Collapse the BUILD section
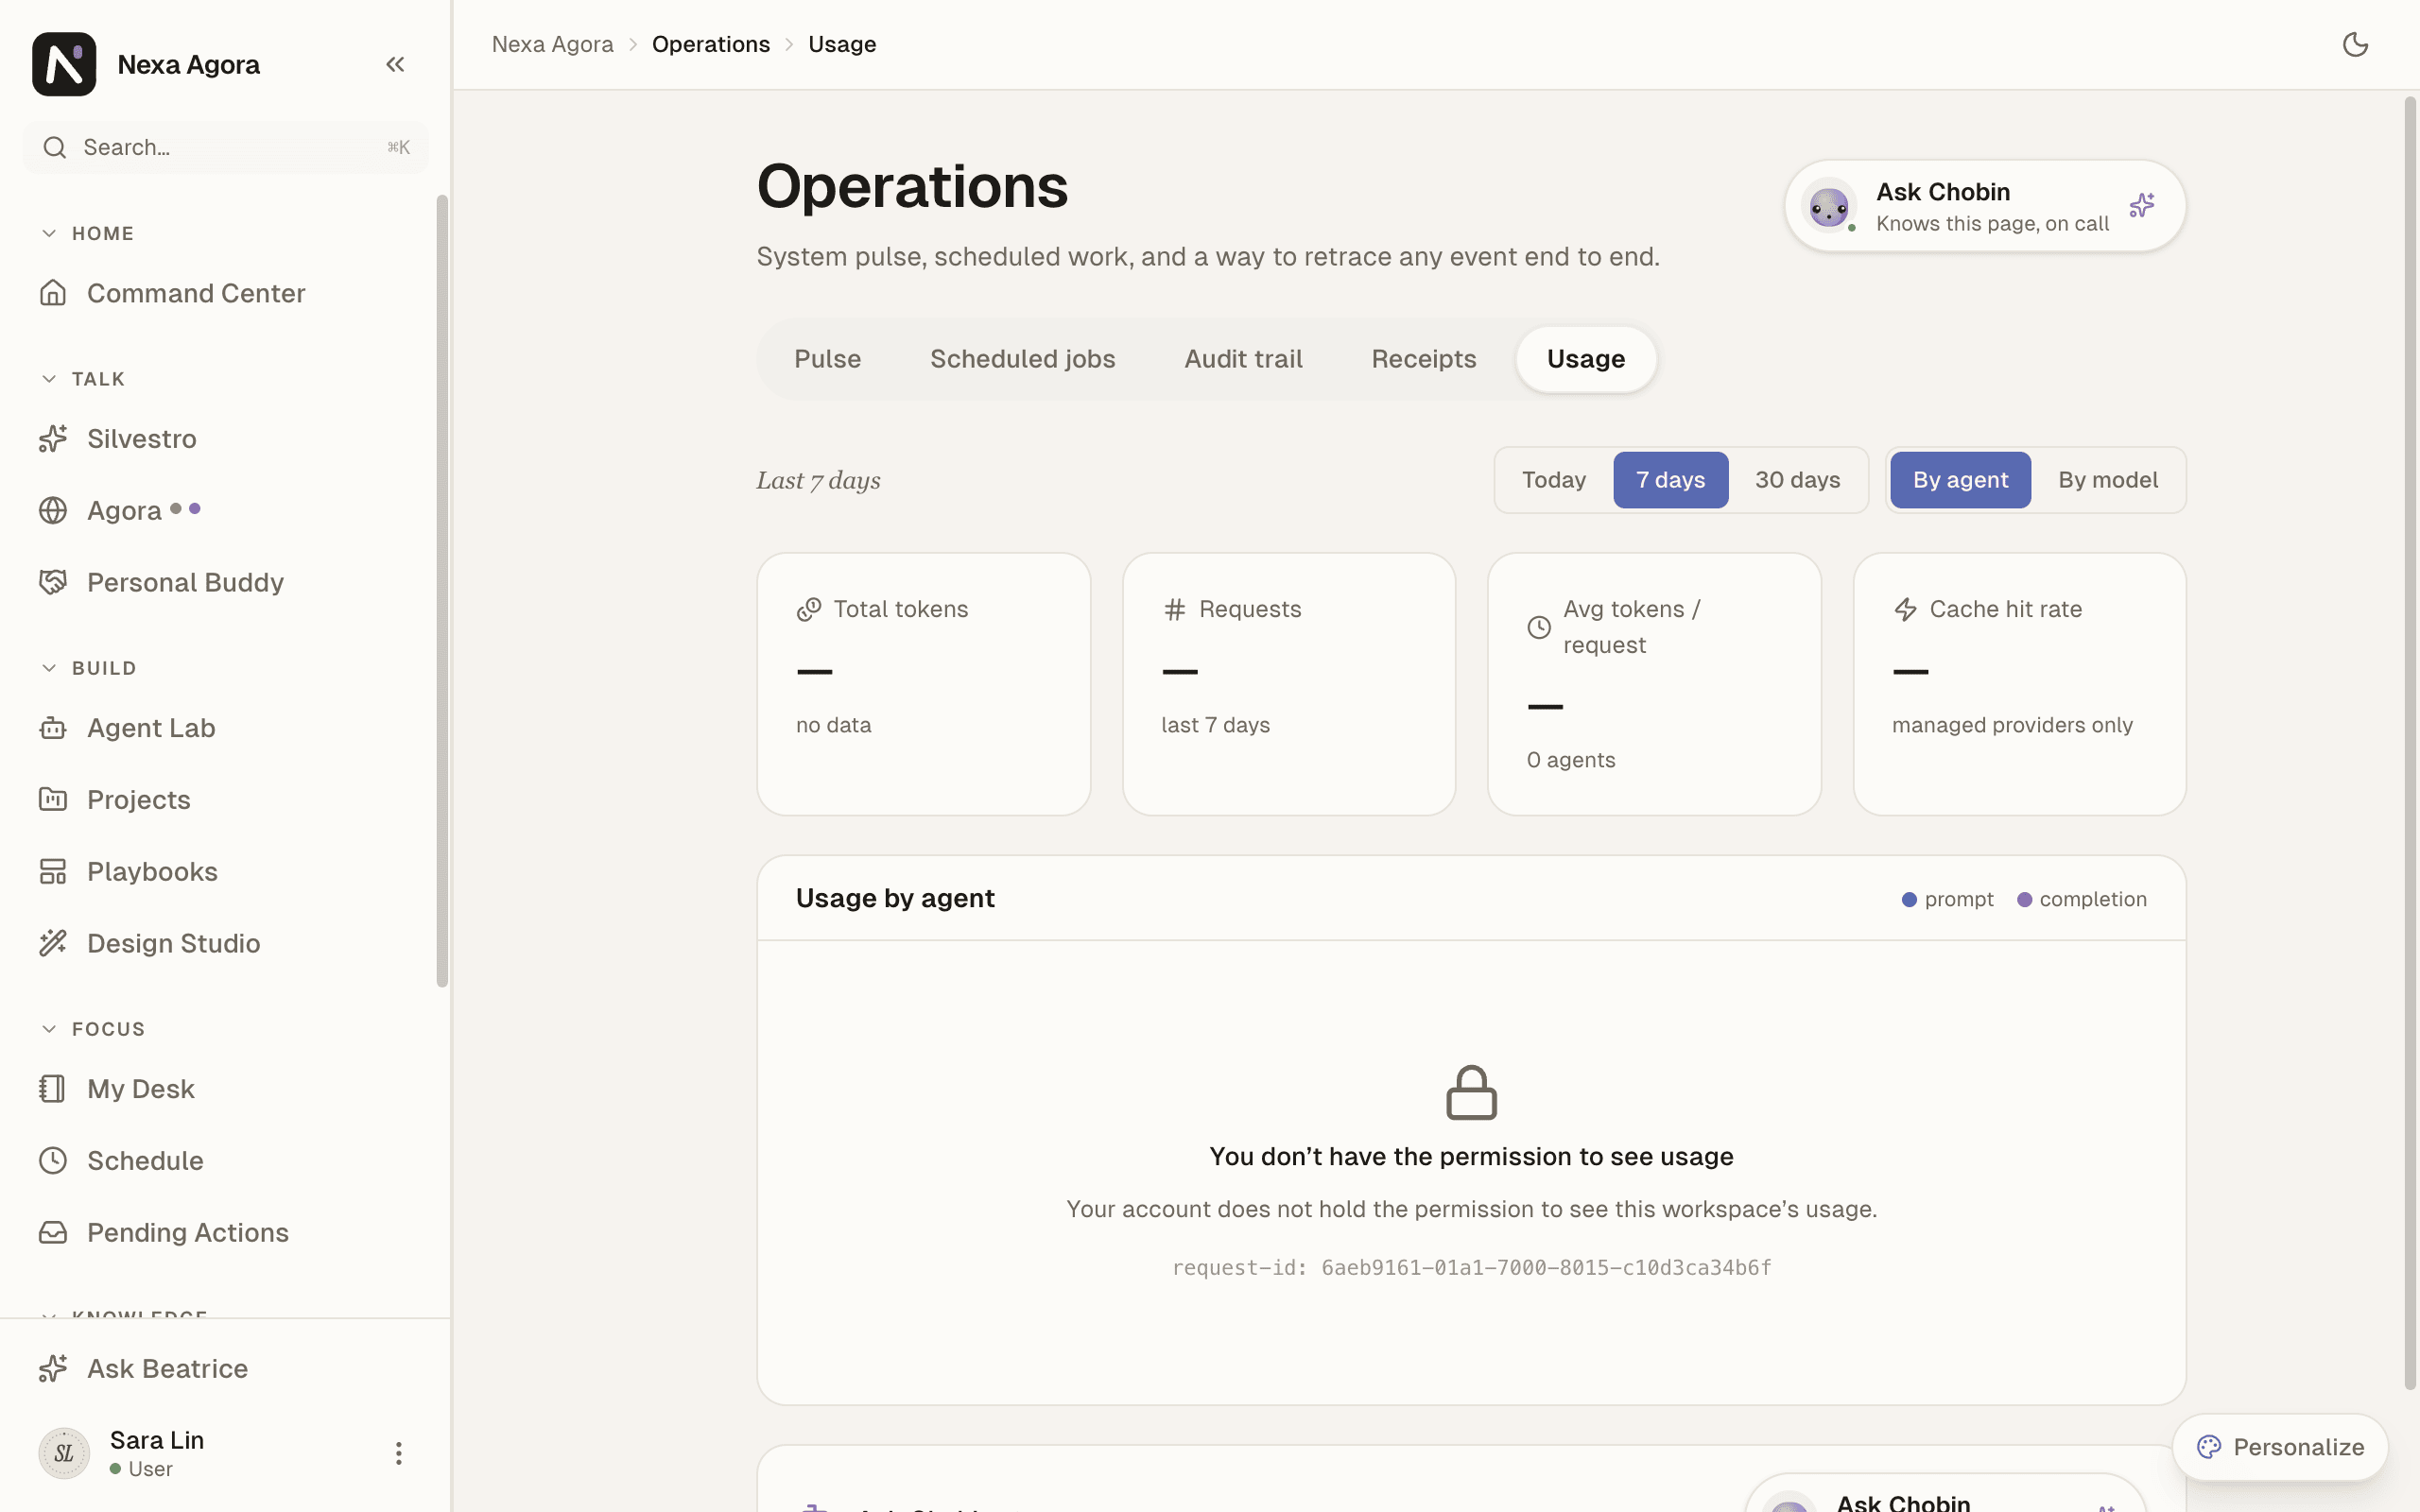2420x1512 pixels. click(x=49, y=668)
